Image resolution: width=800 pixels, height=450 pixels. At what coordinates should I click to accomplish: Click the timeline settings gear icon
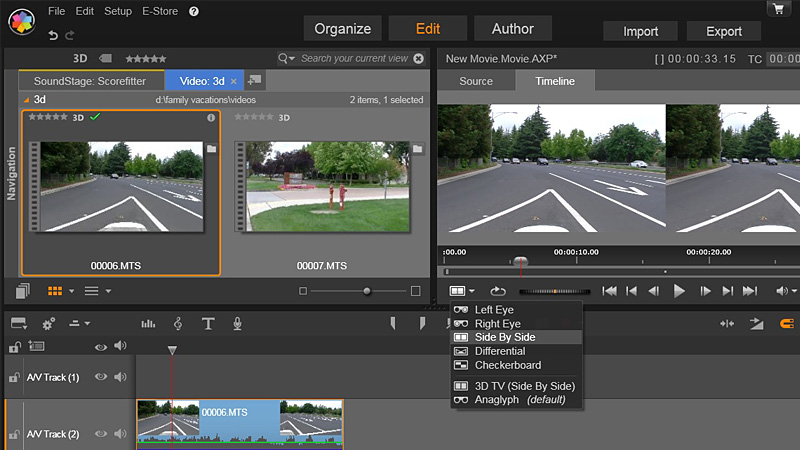[x=48, y=323]
